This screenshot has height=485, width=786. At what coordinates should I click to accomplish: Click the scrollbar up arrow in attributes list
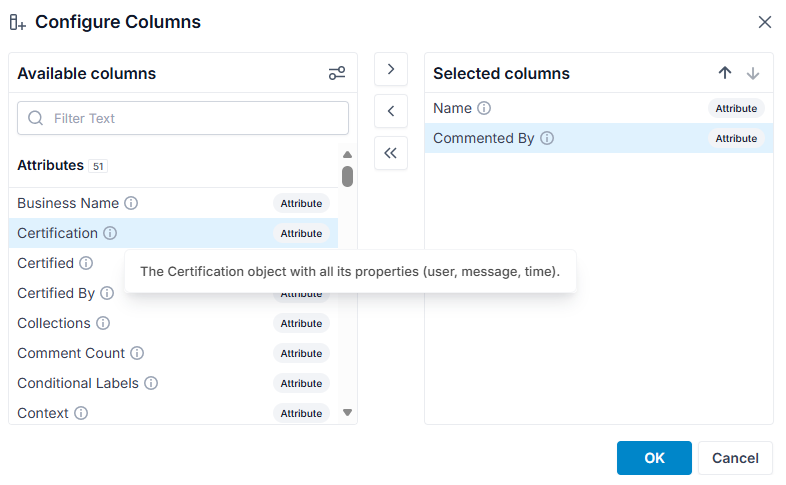[347, 154]
